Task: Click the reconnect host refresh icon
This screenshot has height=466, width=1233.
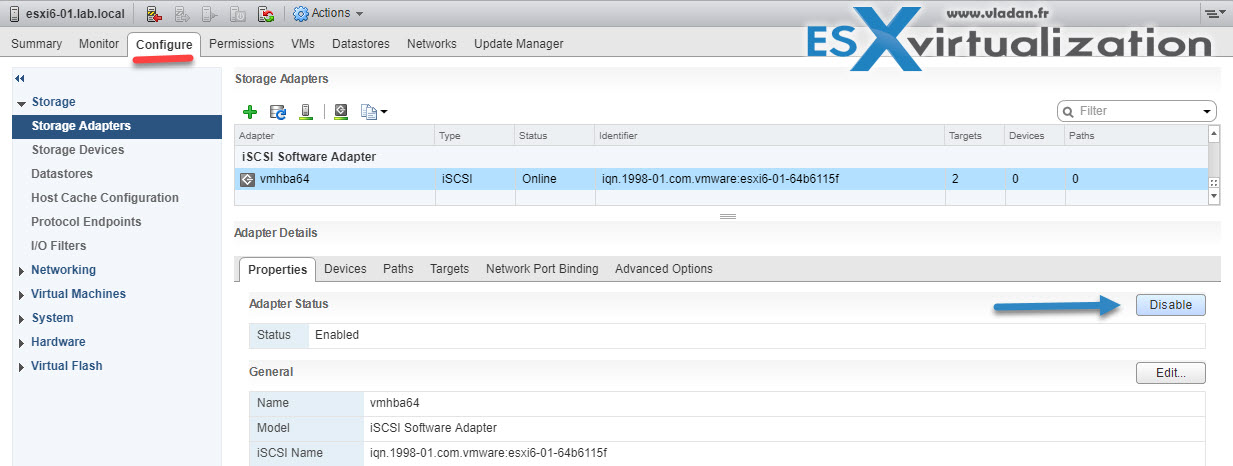Action: [x=266, y=14]
